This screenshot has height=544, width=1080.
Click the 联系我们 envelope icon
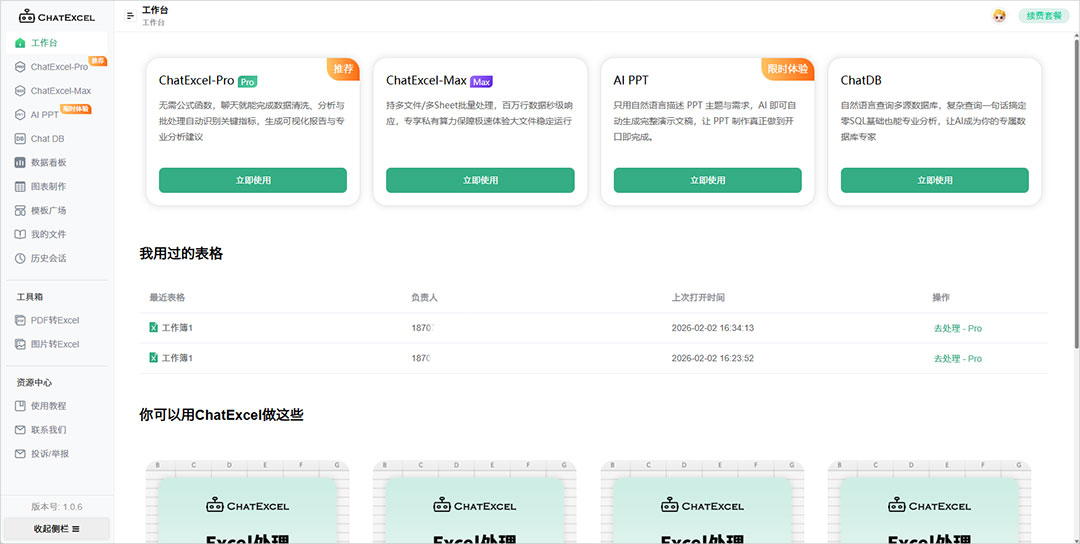[x=20, y=430]
